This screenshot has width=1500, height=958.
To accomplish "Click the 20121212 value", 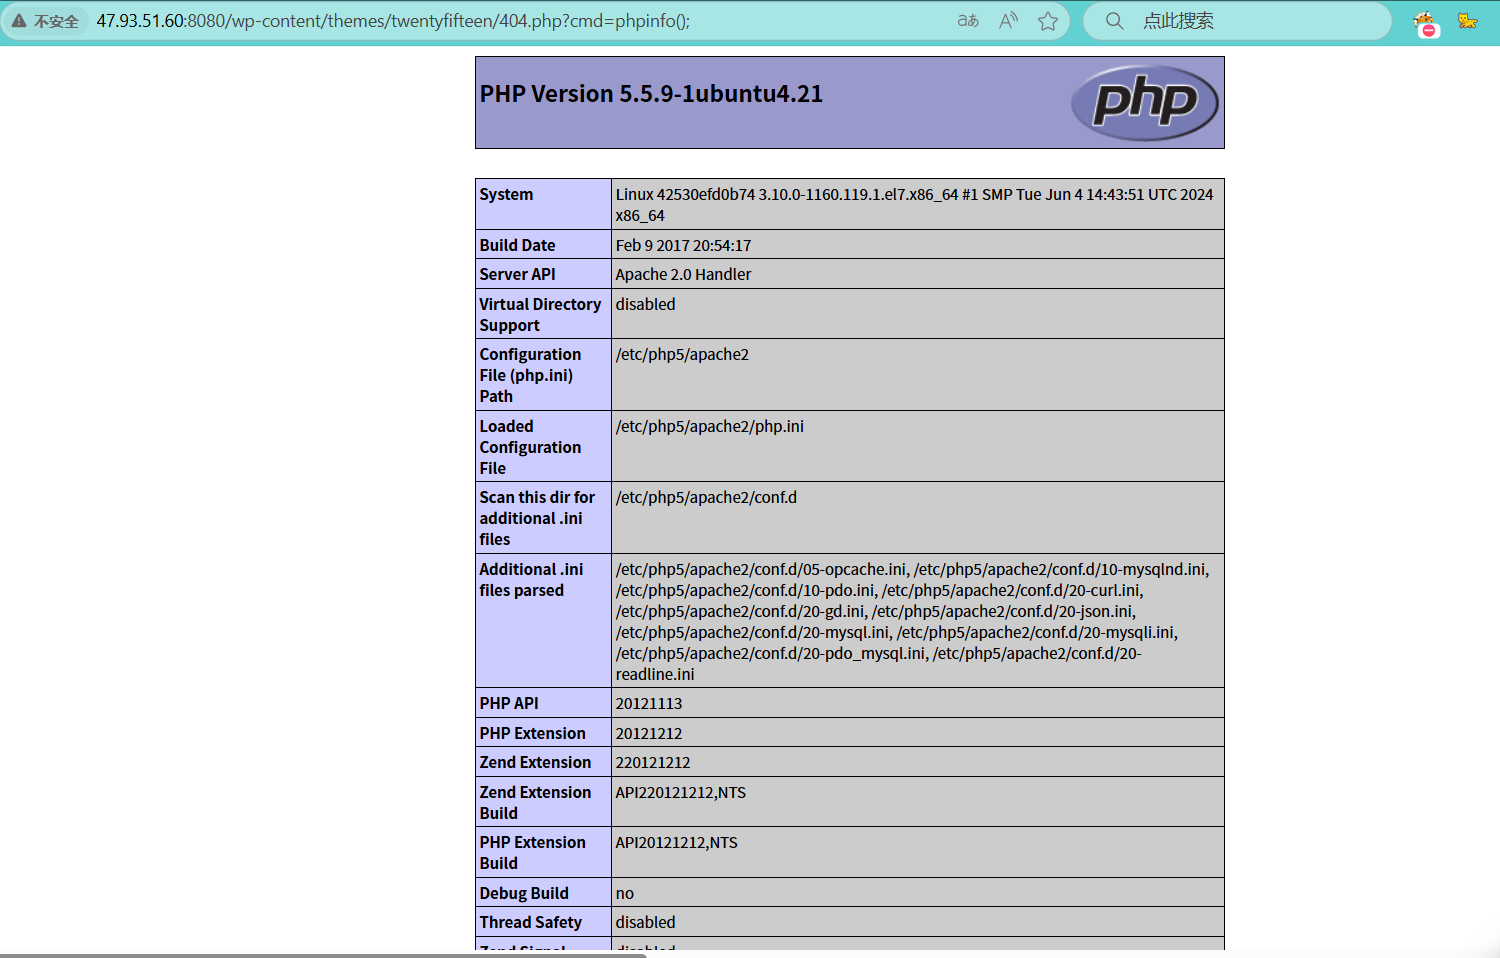I will pos(649,733).
